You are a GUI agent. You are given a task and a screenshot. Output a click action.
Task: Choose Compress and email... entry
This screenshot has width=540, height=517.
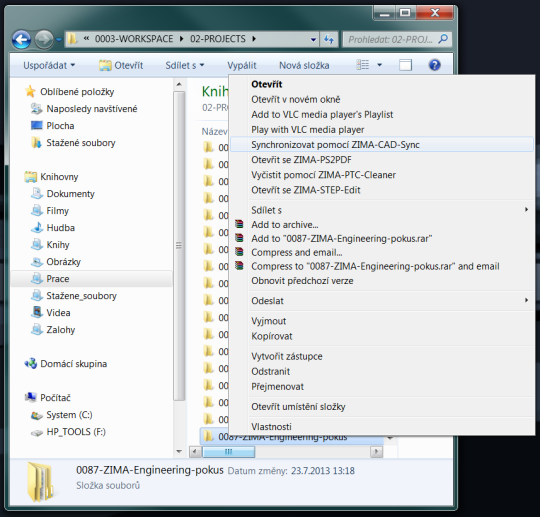coord(382,252)
